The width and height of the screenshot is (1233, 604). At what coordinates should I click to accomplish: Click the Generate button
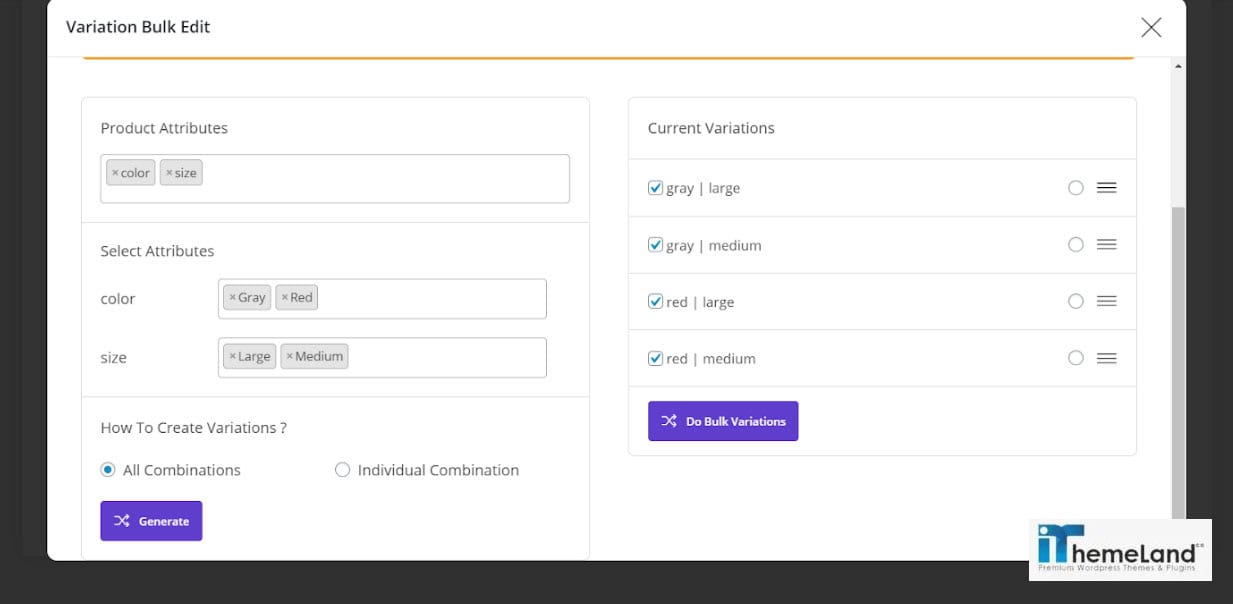tap(151, 520)
